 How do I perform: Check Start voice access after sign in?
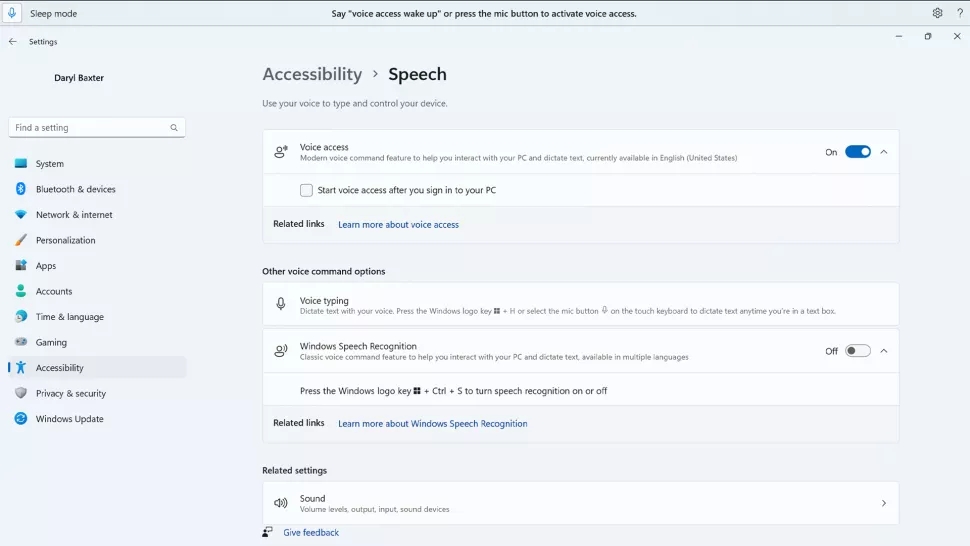coord(306,190)
